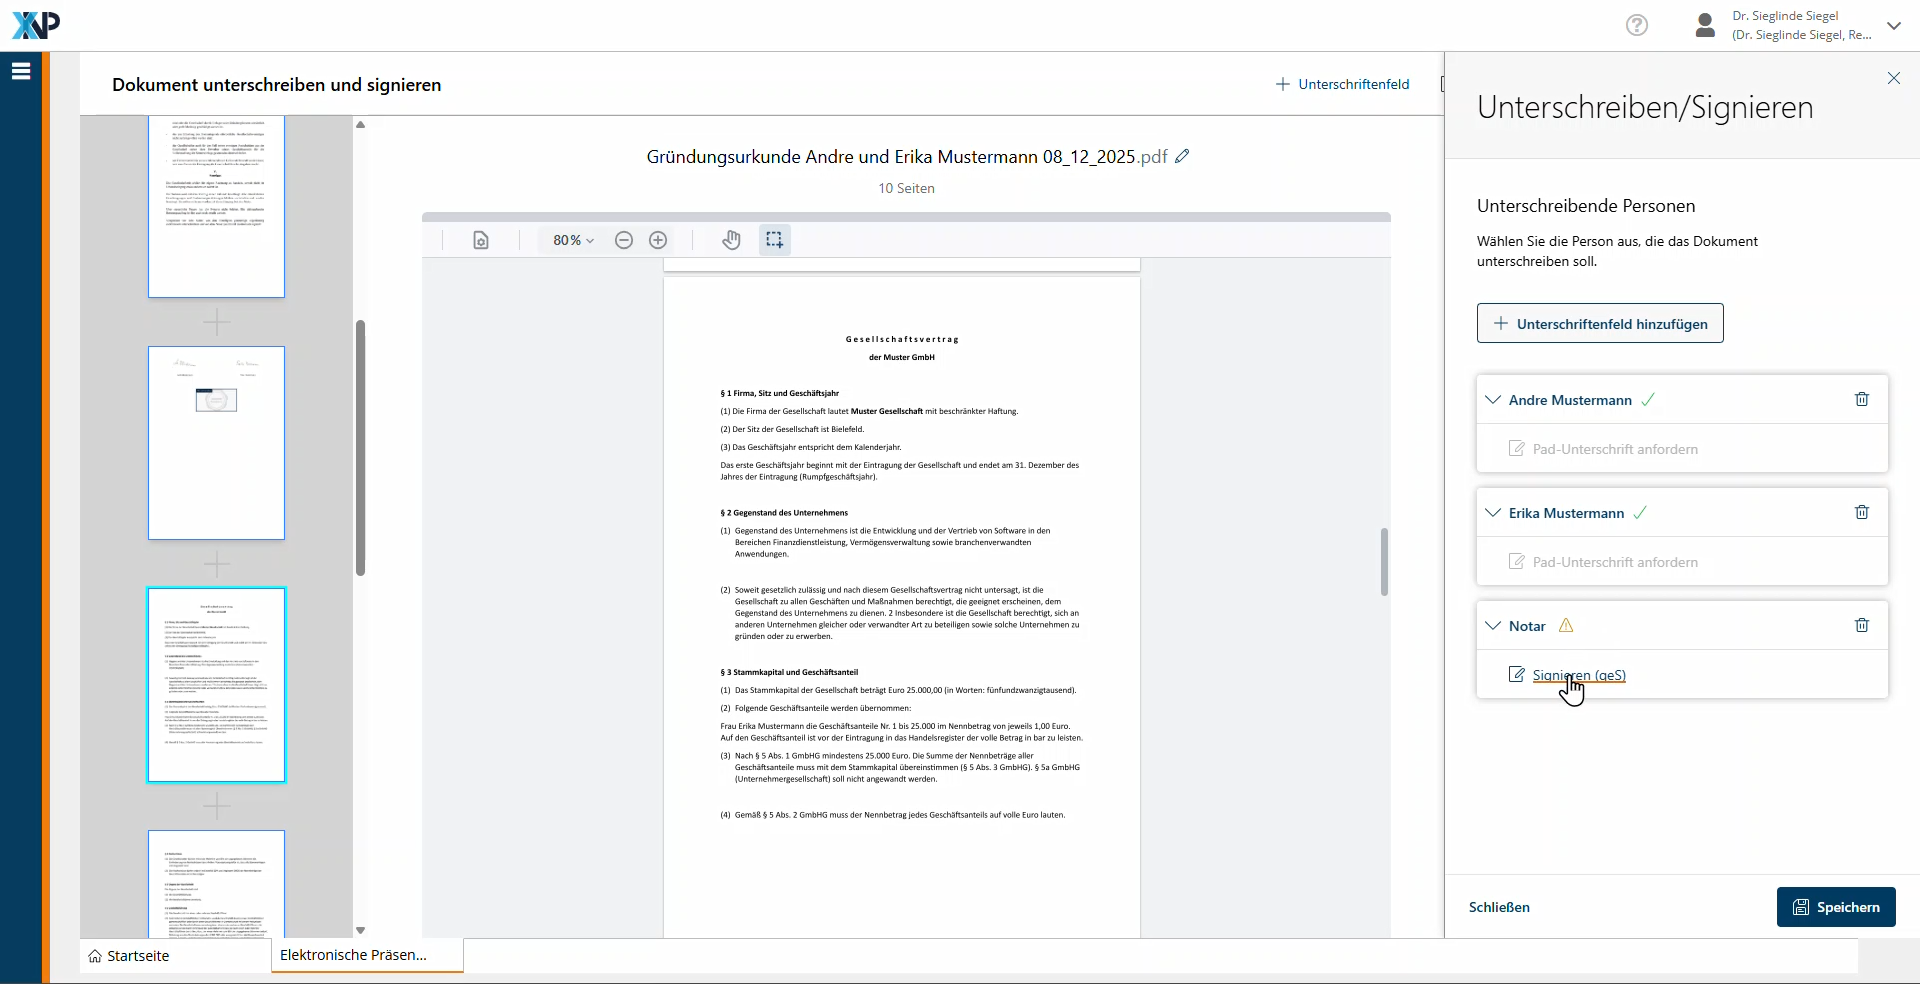This screenshot has width=1920, height=984.
Task: Click the zoom in plus icon
Action: tap(658, 240)
